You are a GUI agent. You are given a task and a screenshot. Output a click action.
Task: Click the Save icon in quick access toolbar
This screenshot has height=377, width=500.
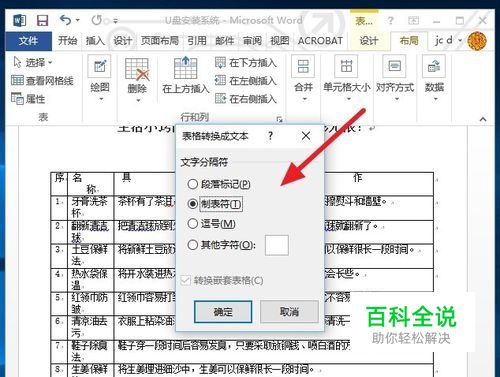pos(42,21)
